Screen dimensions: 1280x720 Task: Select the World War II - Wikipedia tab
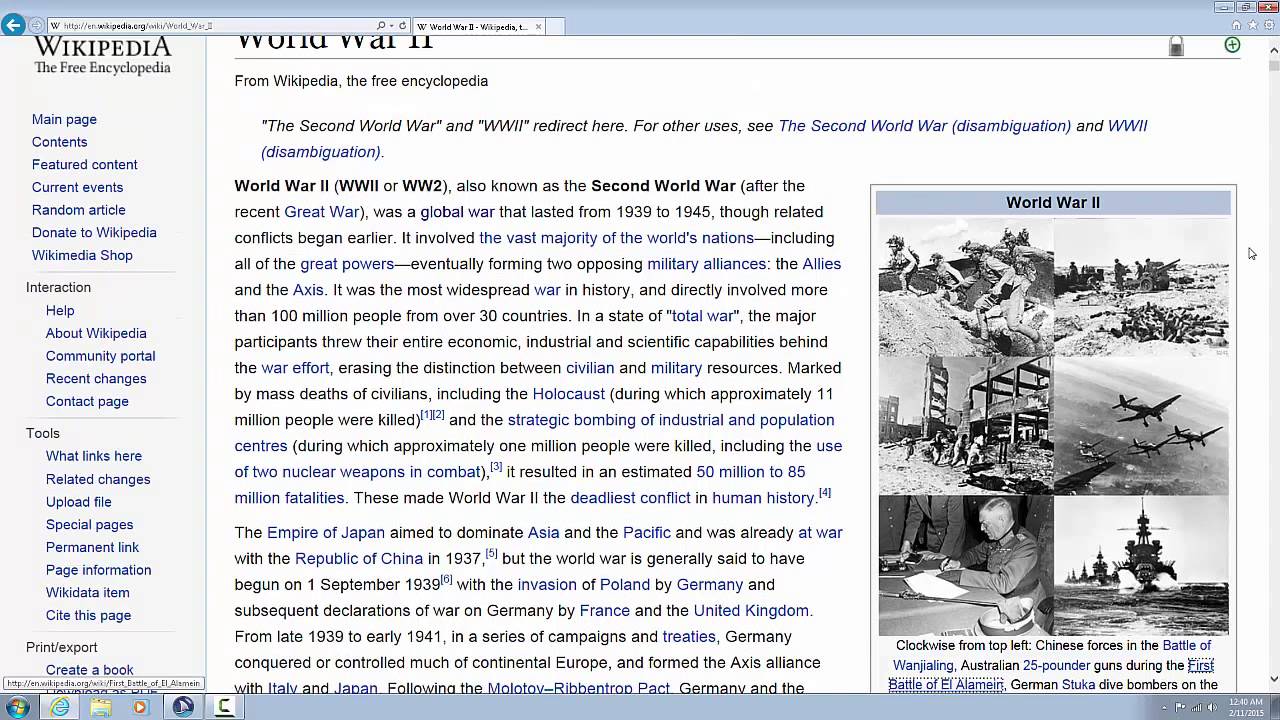click(478, 26)
